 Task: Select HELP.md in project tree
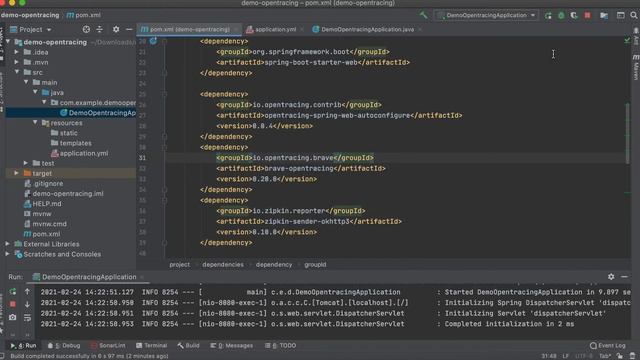42,204
